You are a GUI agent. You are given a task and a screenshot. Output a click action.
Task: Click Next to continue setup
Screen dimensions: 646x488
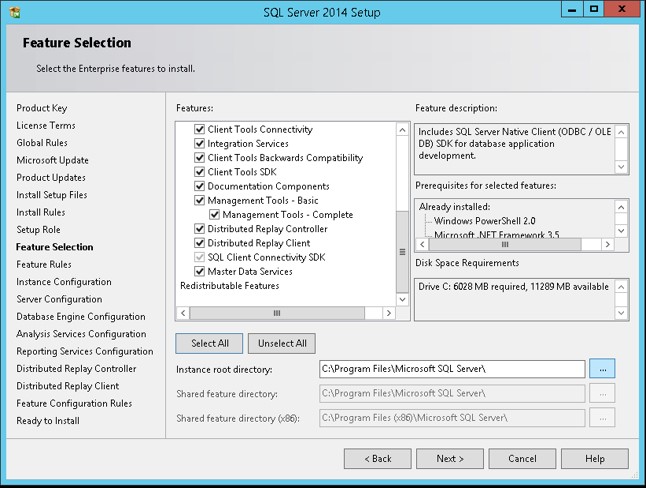tap(449, 459)
